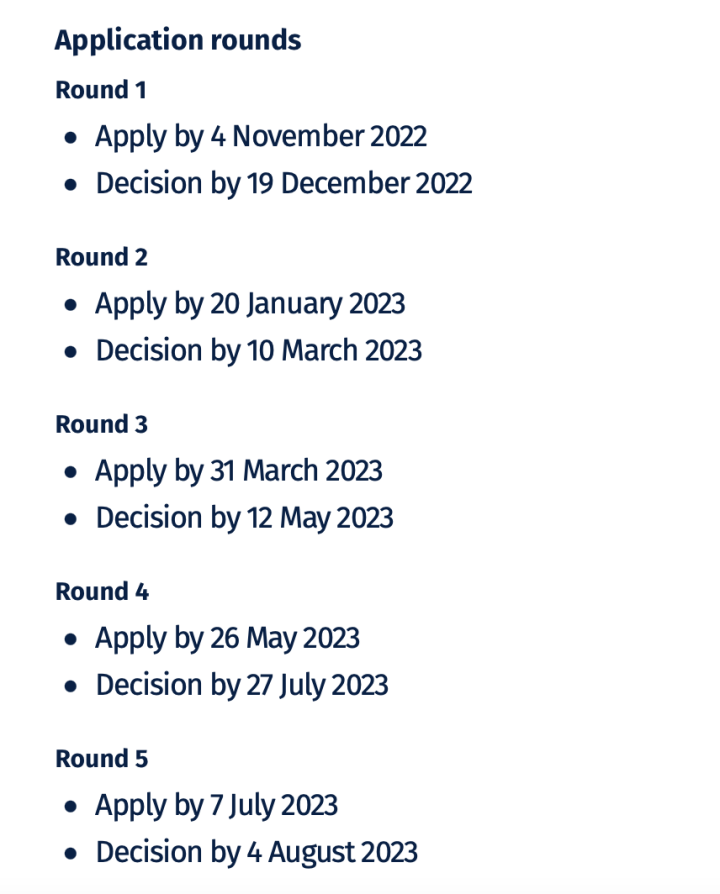The image size is (720, 894).
Task: Click the "Application rounds" heading
Action: click(x=177, y=41)
